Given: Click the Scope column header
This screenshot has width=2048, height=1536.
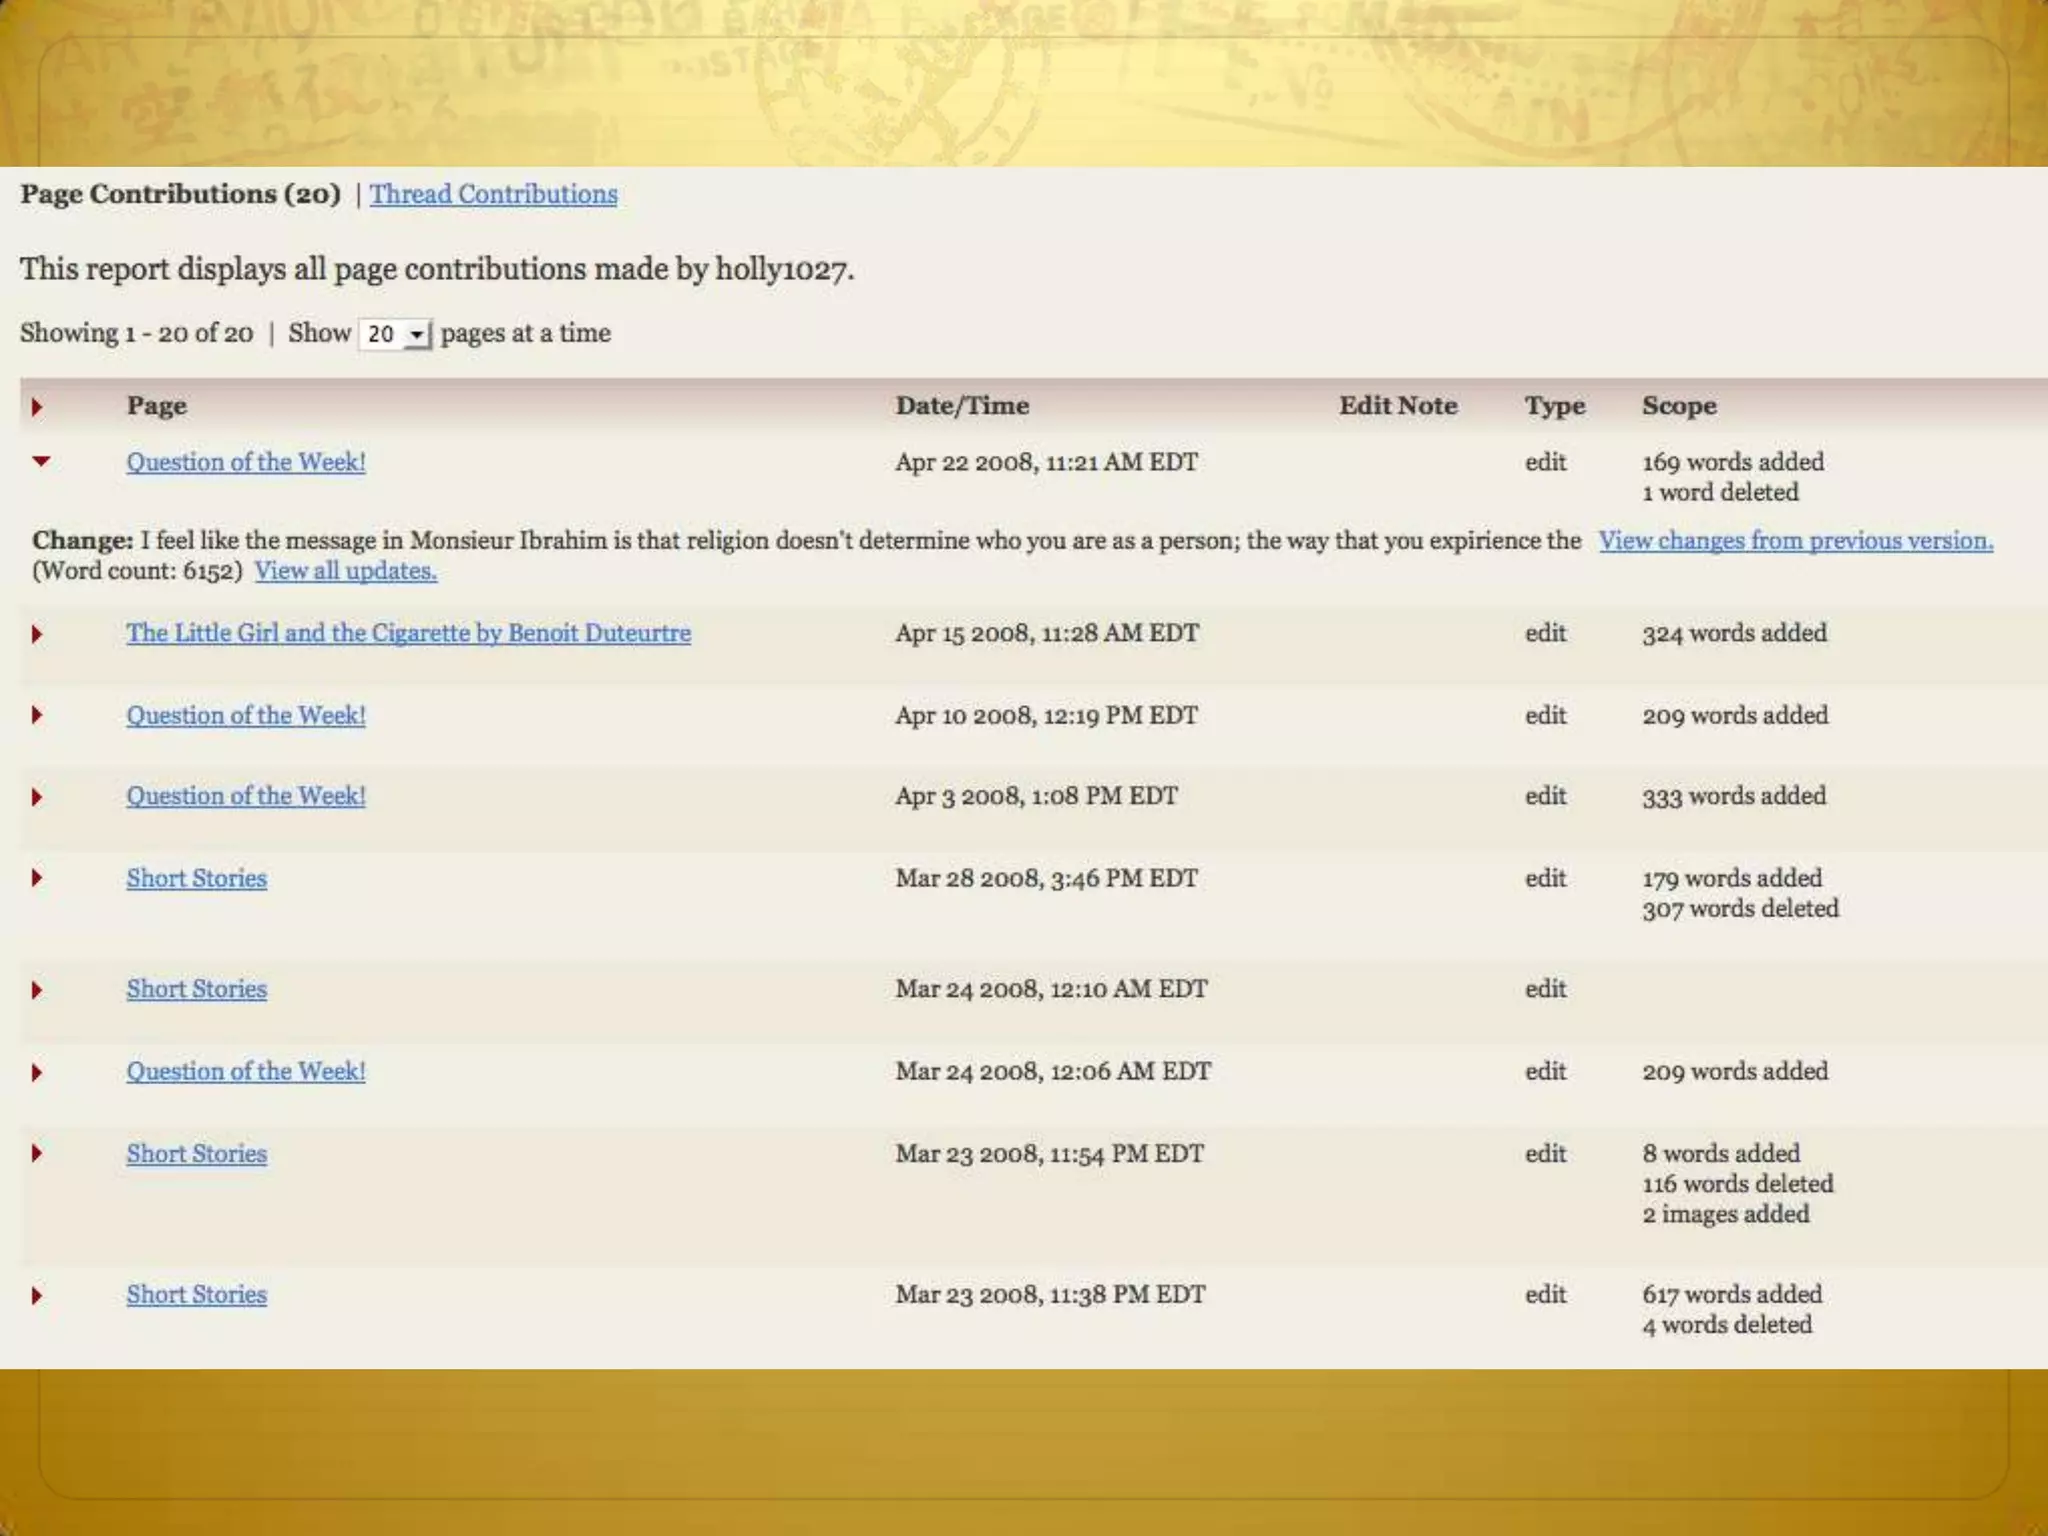Looking at the screenshot, I should click(1678, 406).
